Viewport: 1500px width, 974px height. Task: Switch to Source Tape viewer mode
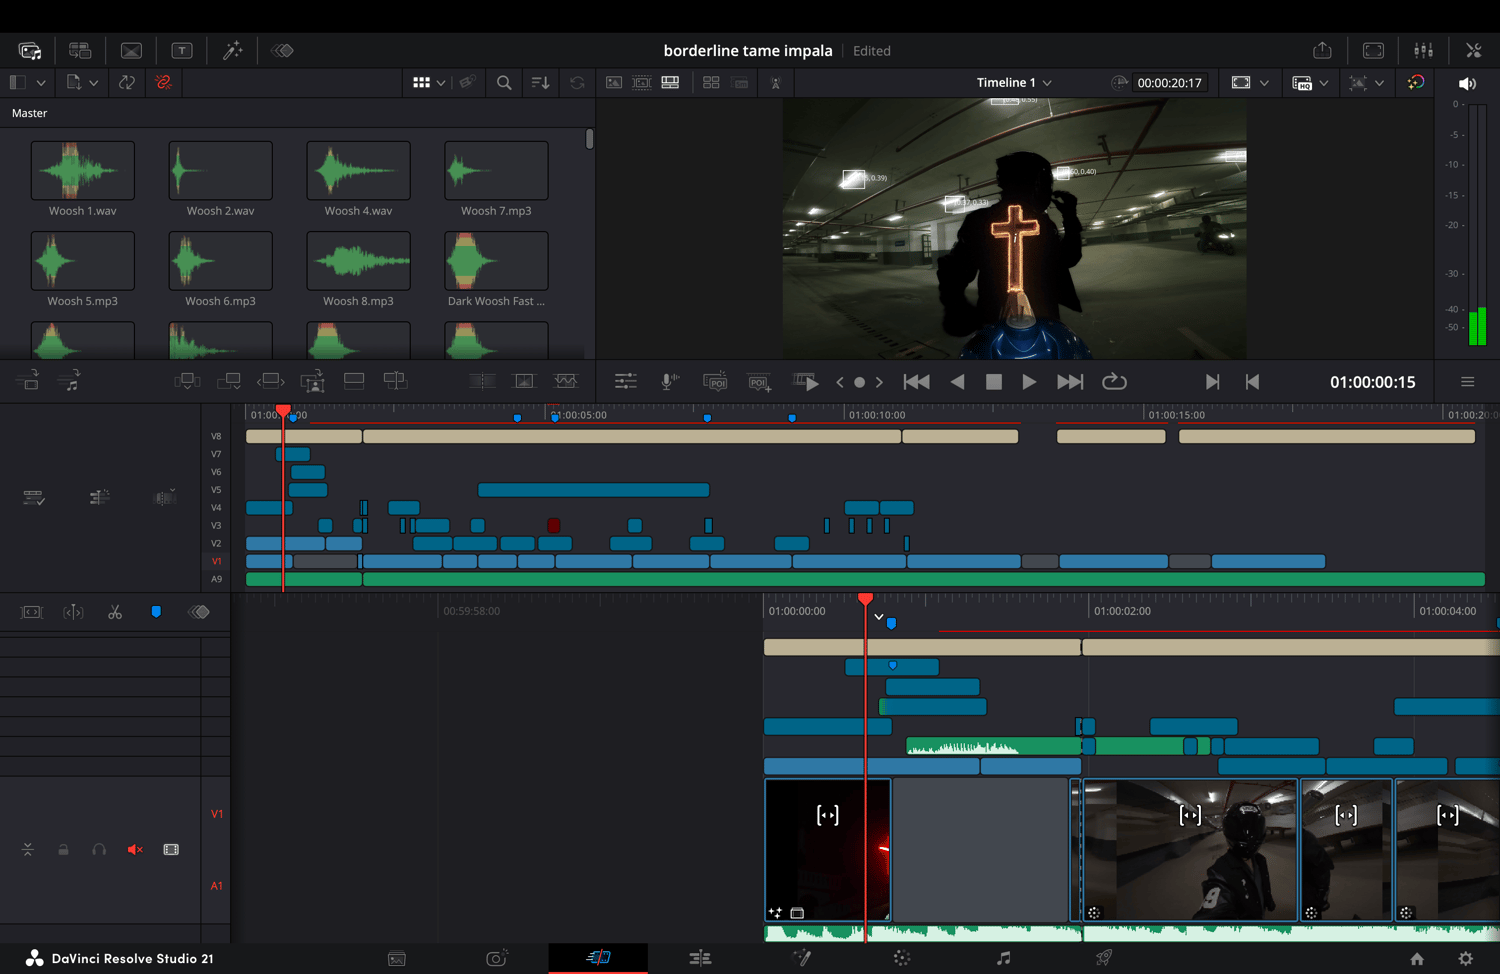point(642,83)
